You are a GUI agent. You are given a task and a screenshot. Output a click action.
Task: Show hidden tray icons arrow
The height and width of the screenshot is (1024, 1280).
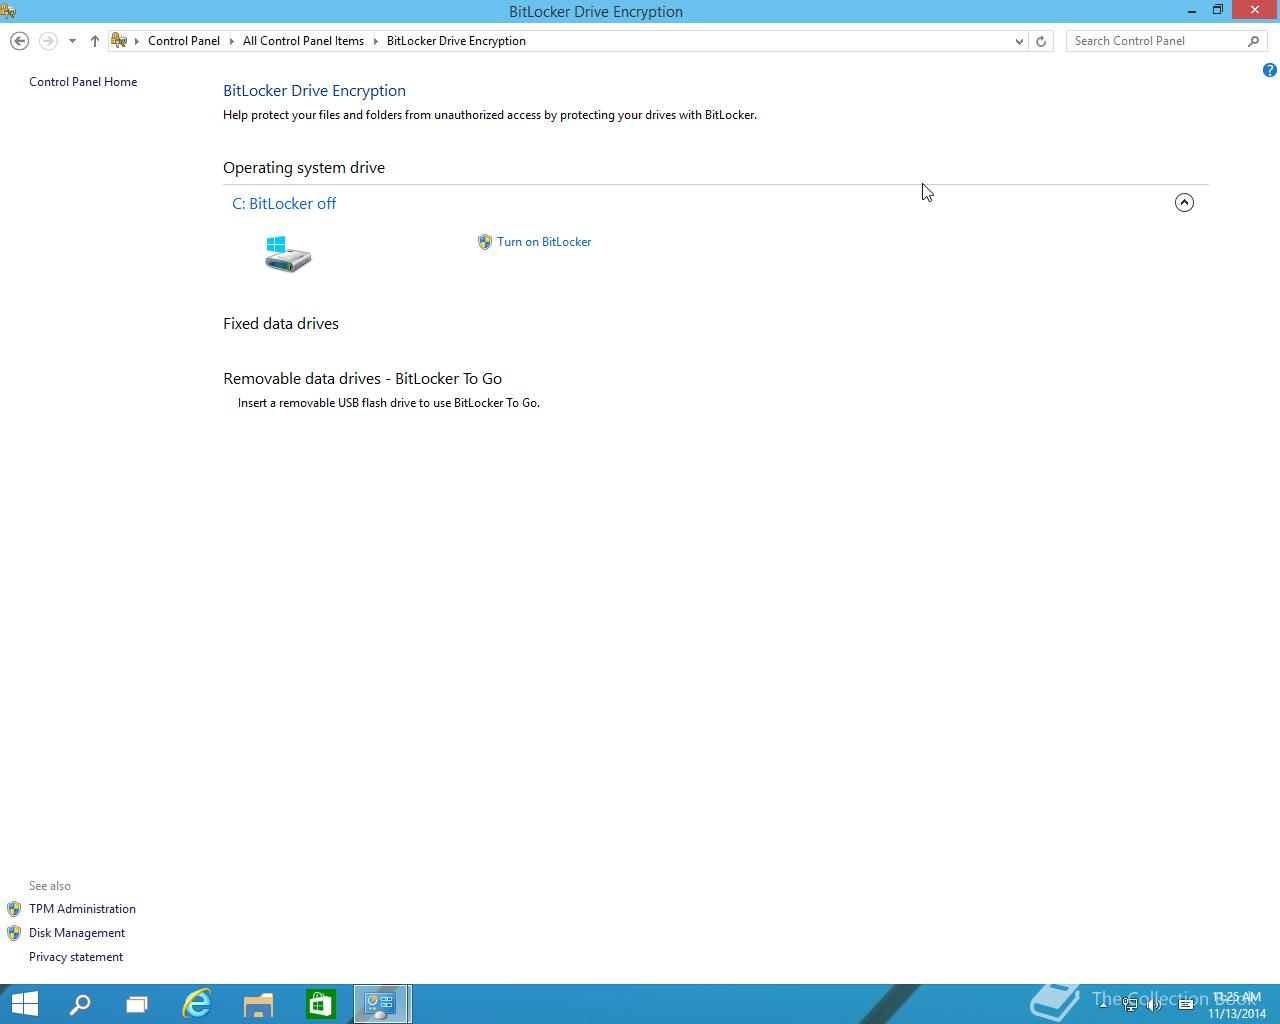click(x=1104, y=1004)
